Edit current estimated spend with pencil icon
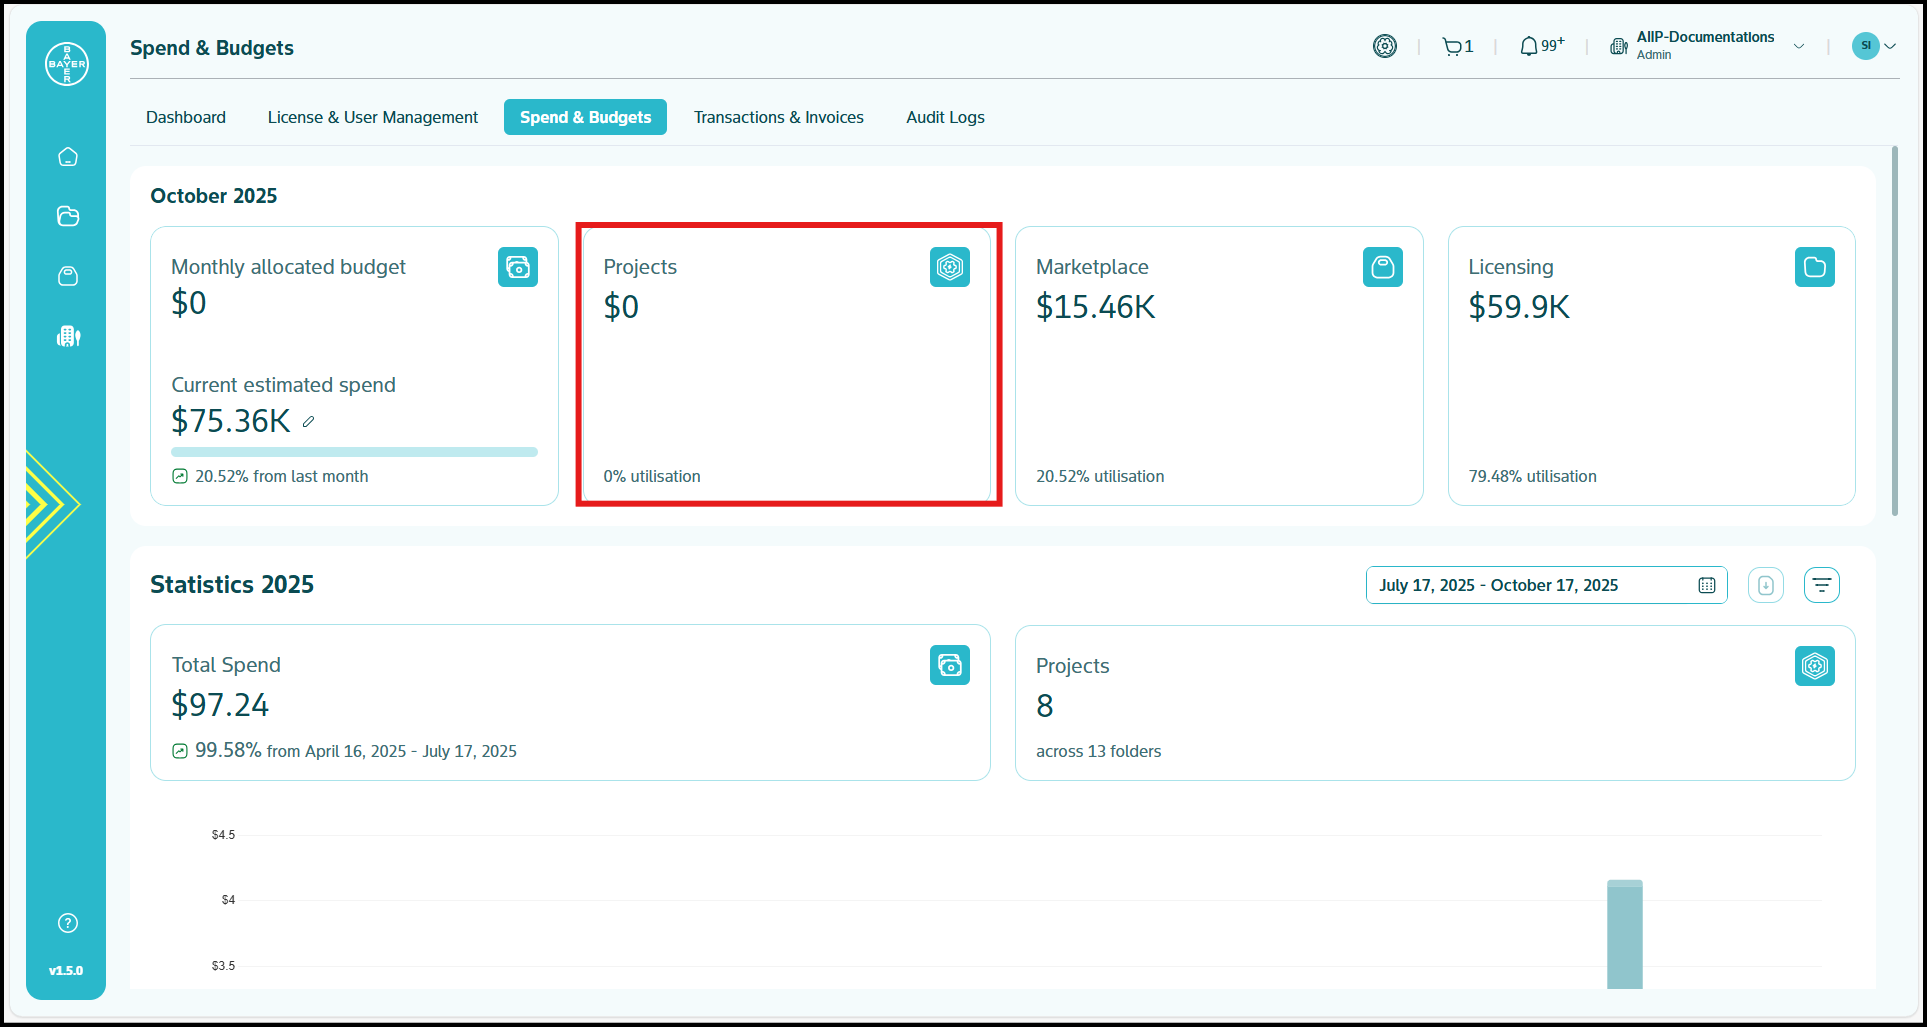The width and height of the screenshot is (1927, 1027). click(x=309, y=422)
